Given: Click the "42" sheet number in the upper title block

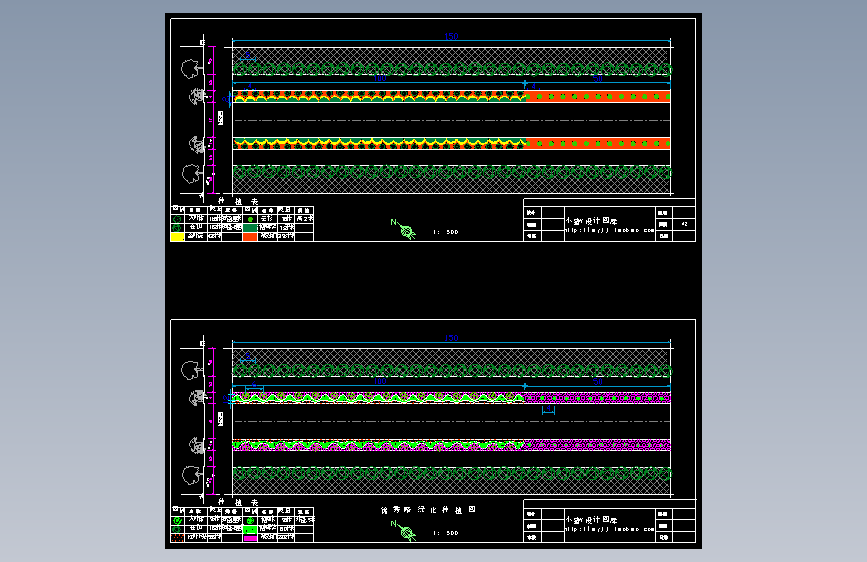Looking at the screenshot, I should point(685,224).
